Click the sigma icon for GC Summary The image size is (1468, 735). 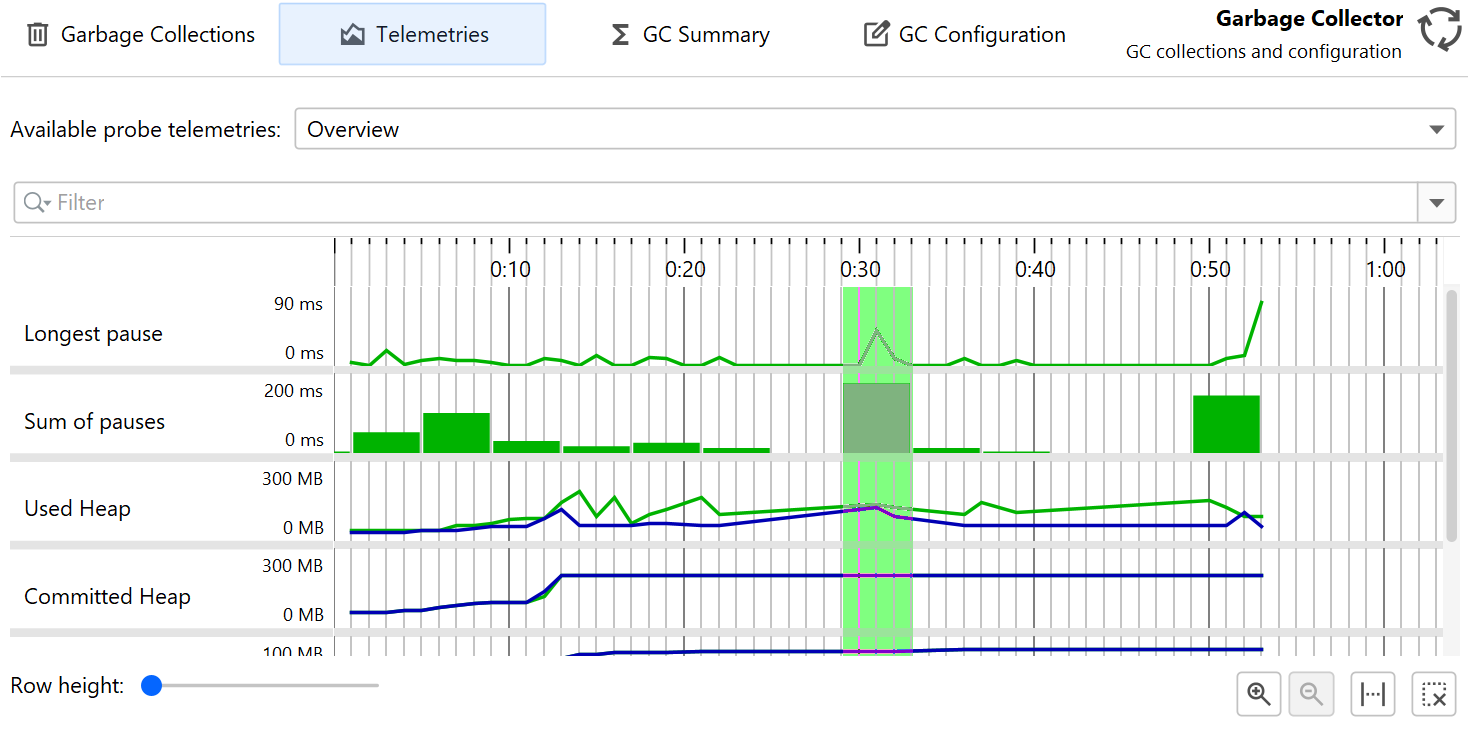pos(620,35)
